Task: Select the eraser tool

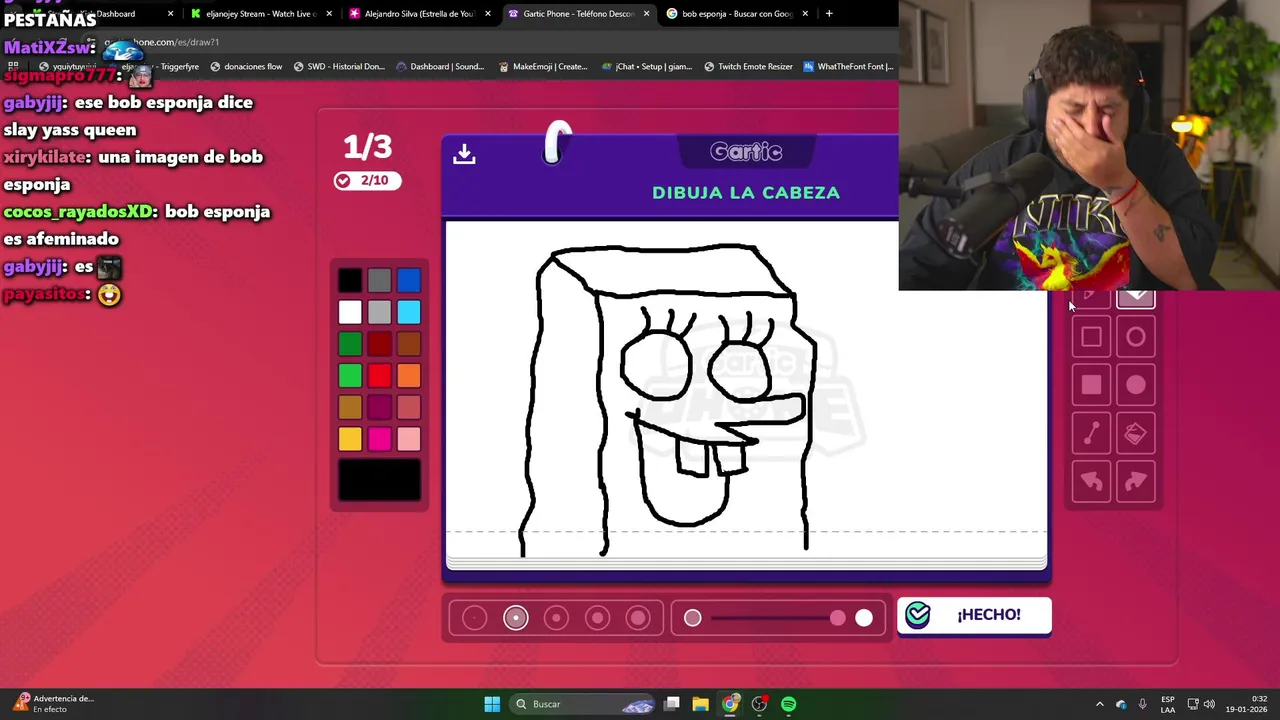Action: pos(1135,297)
